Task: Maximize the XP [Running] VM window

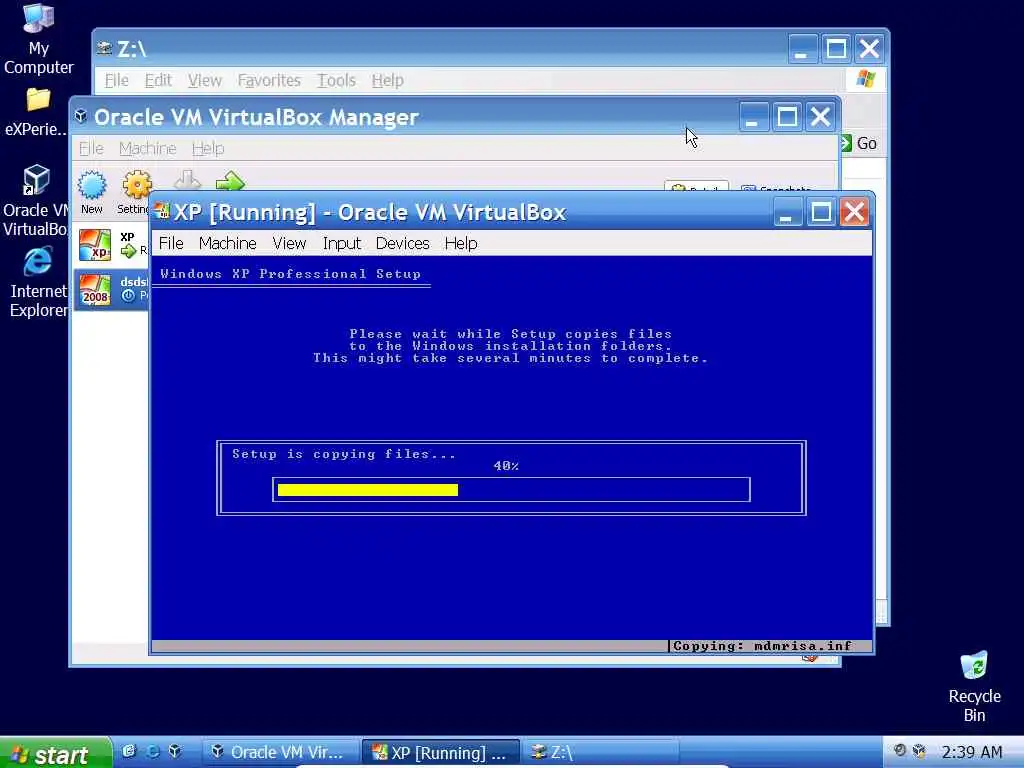Action: tap(821, 212)
